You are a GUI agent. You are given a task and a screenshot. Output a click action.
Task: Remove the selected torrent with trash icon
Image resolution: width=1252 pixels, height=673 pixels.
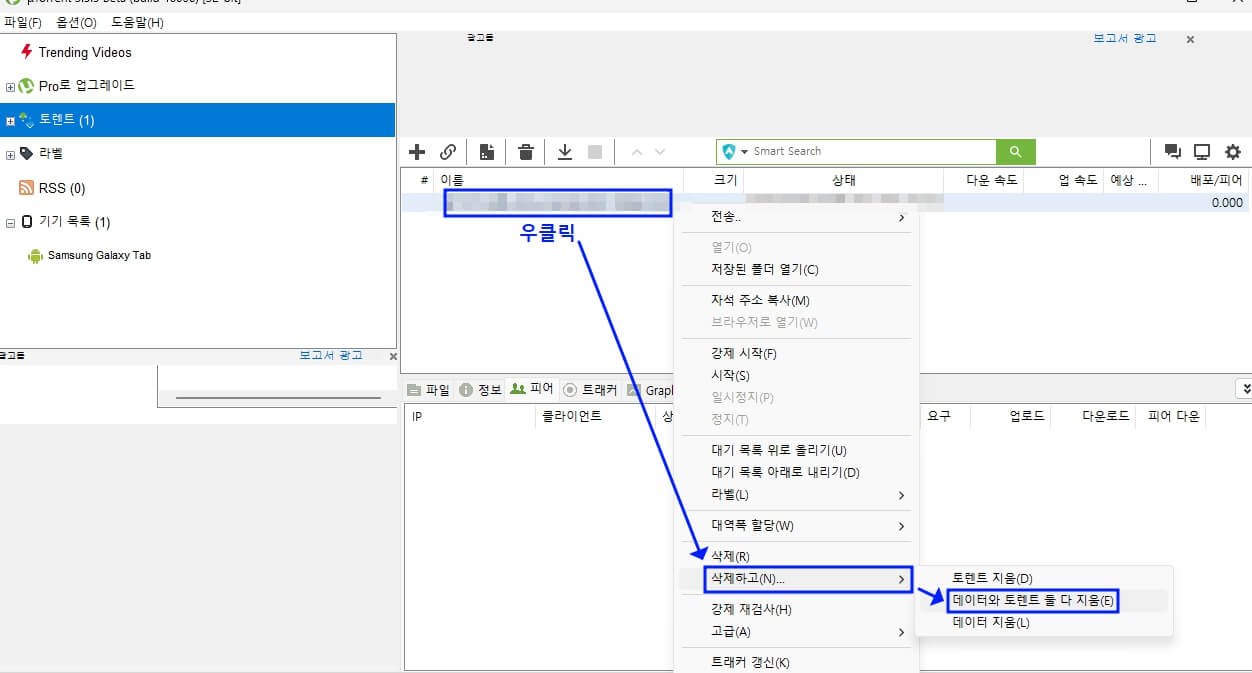[525, 152]
